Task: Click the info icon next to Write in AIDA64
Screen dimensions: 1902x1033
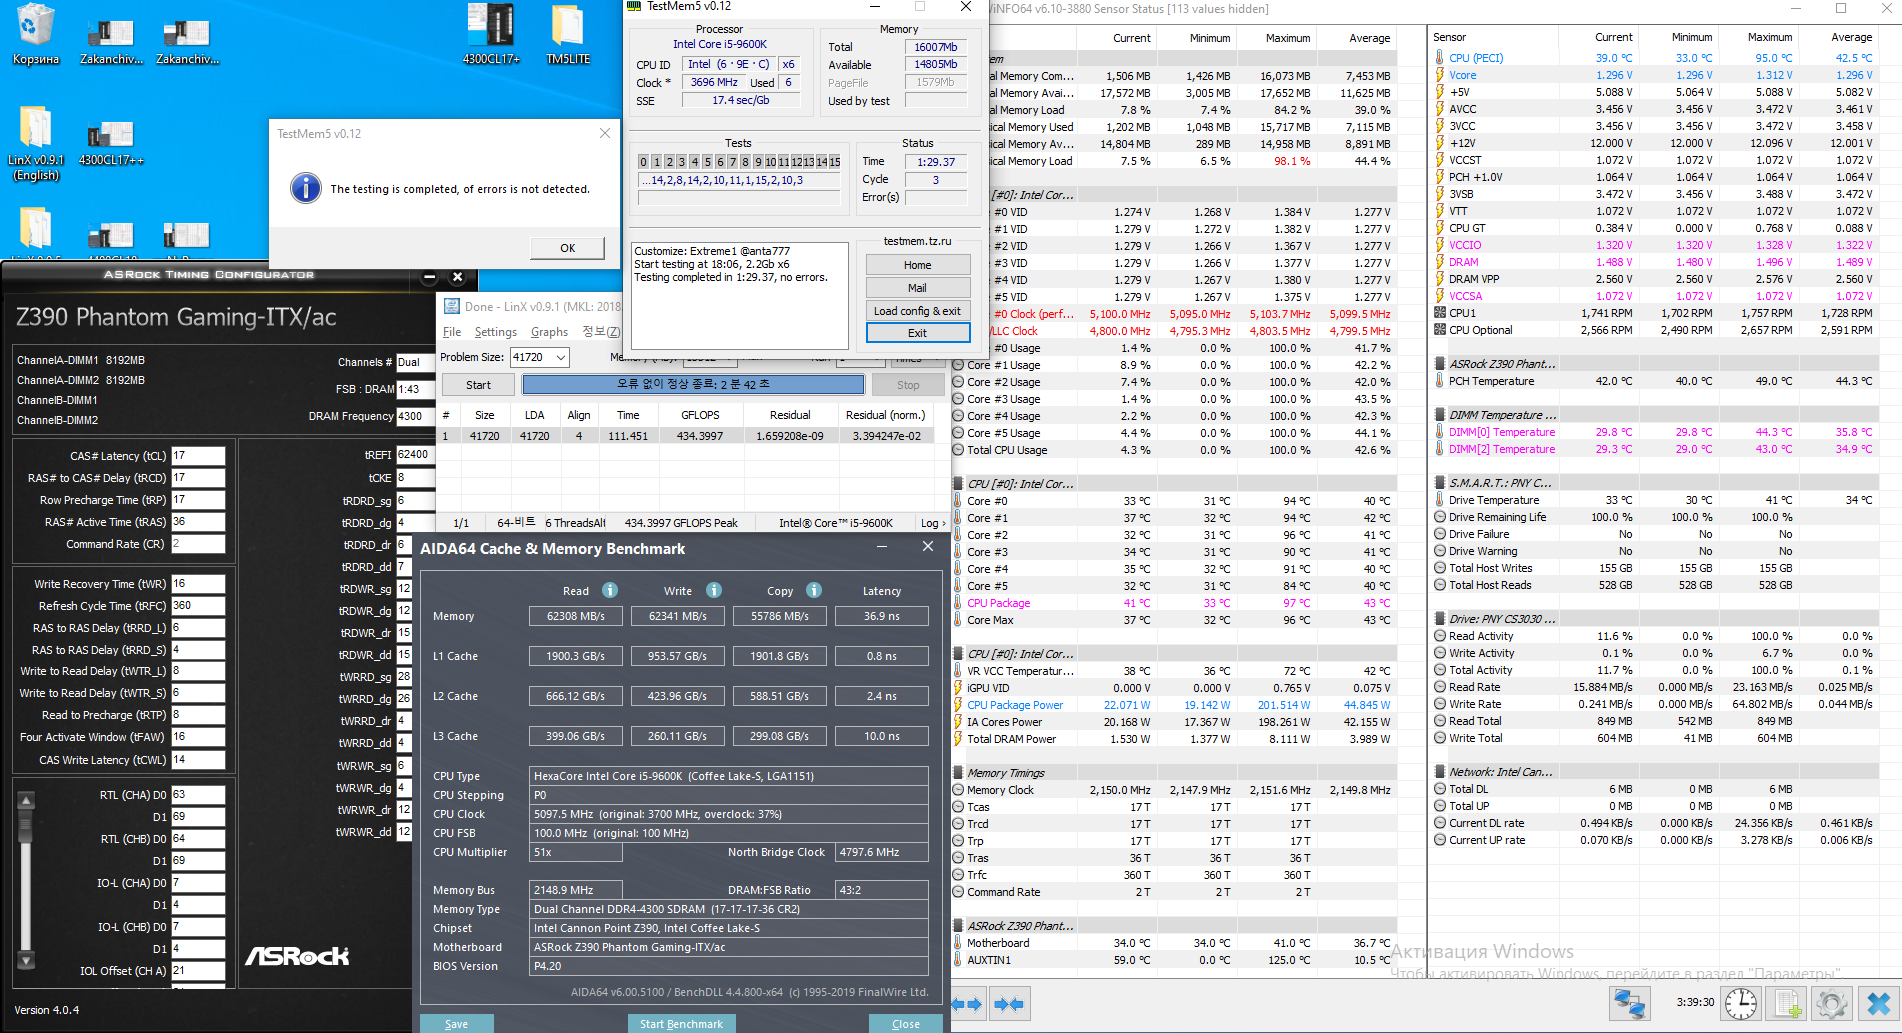Action: point(714,590)
